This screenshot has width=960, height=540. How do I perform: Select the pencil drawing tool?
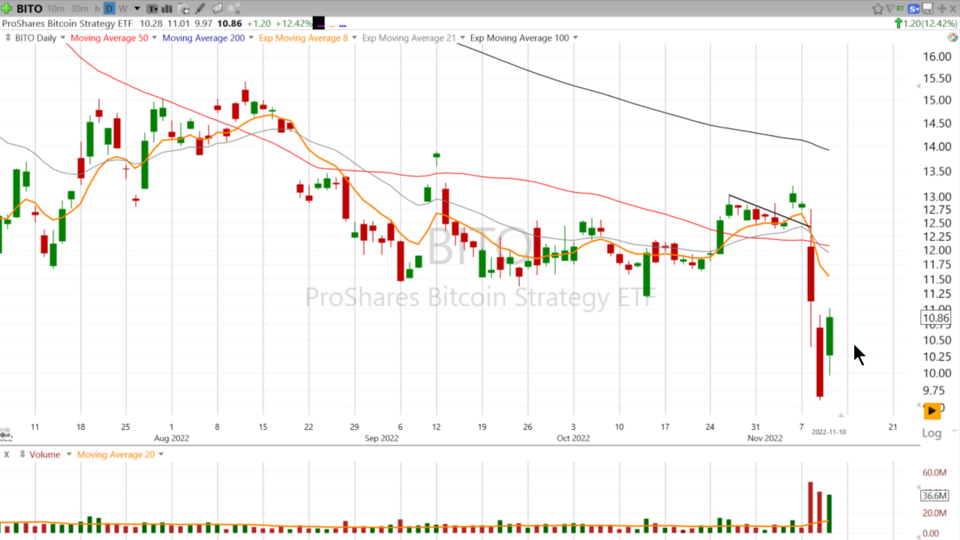click(199, 8)
